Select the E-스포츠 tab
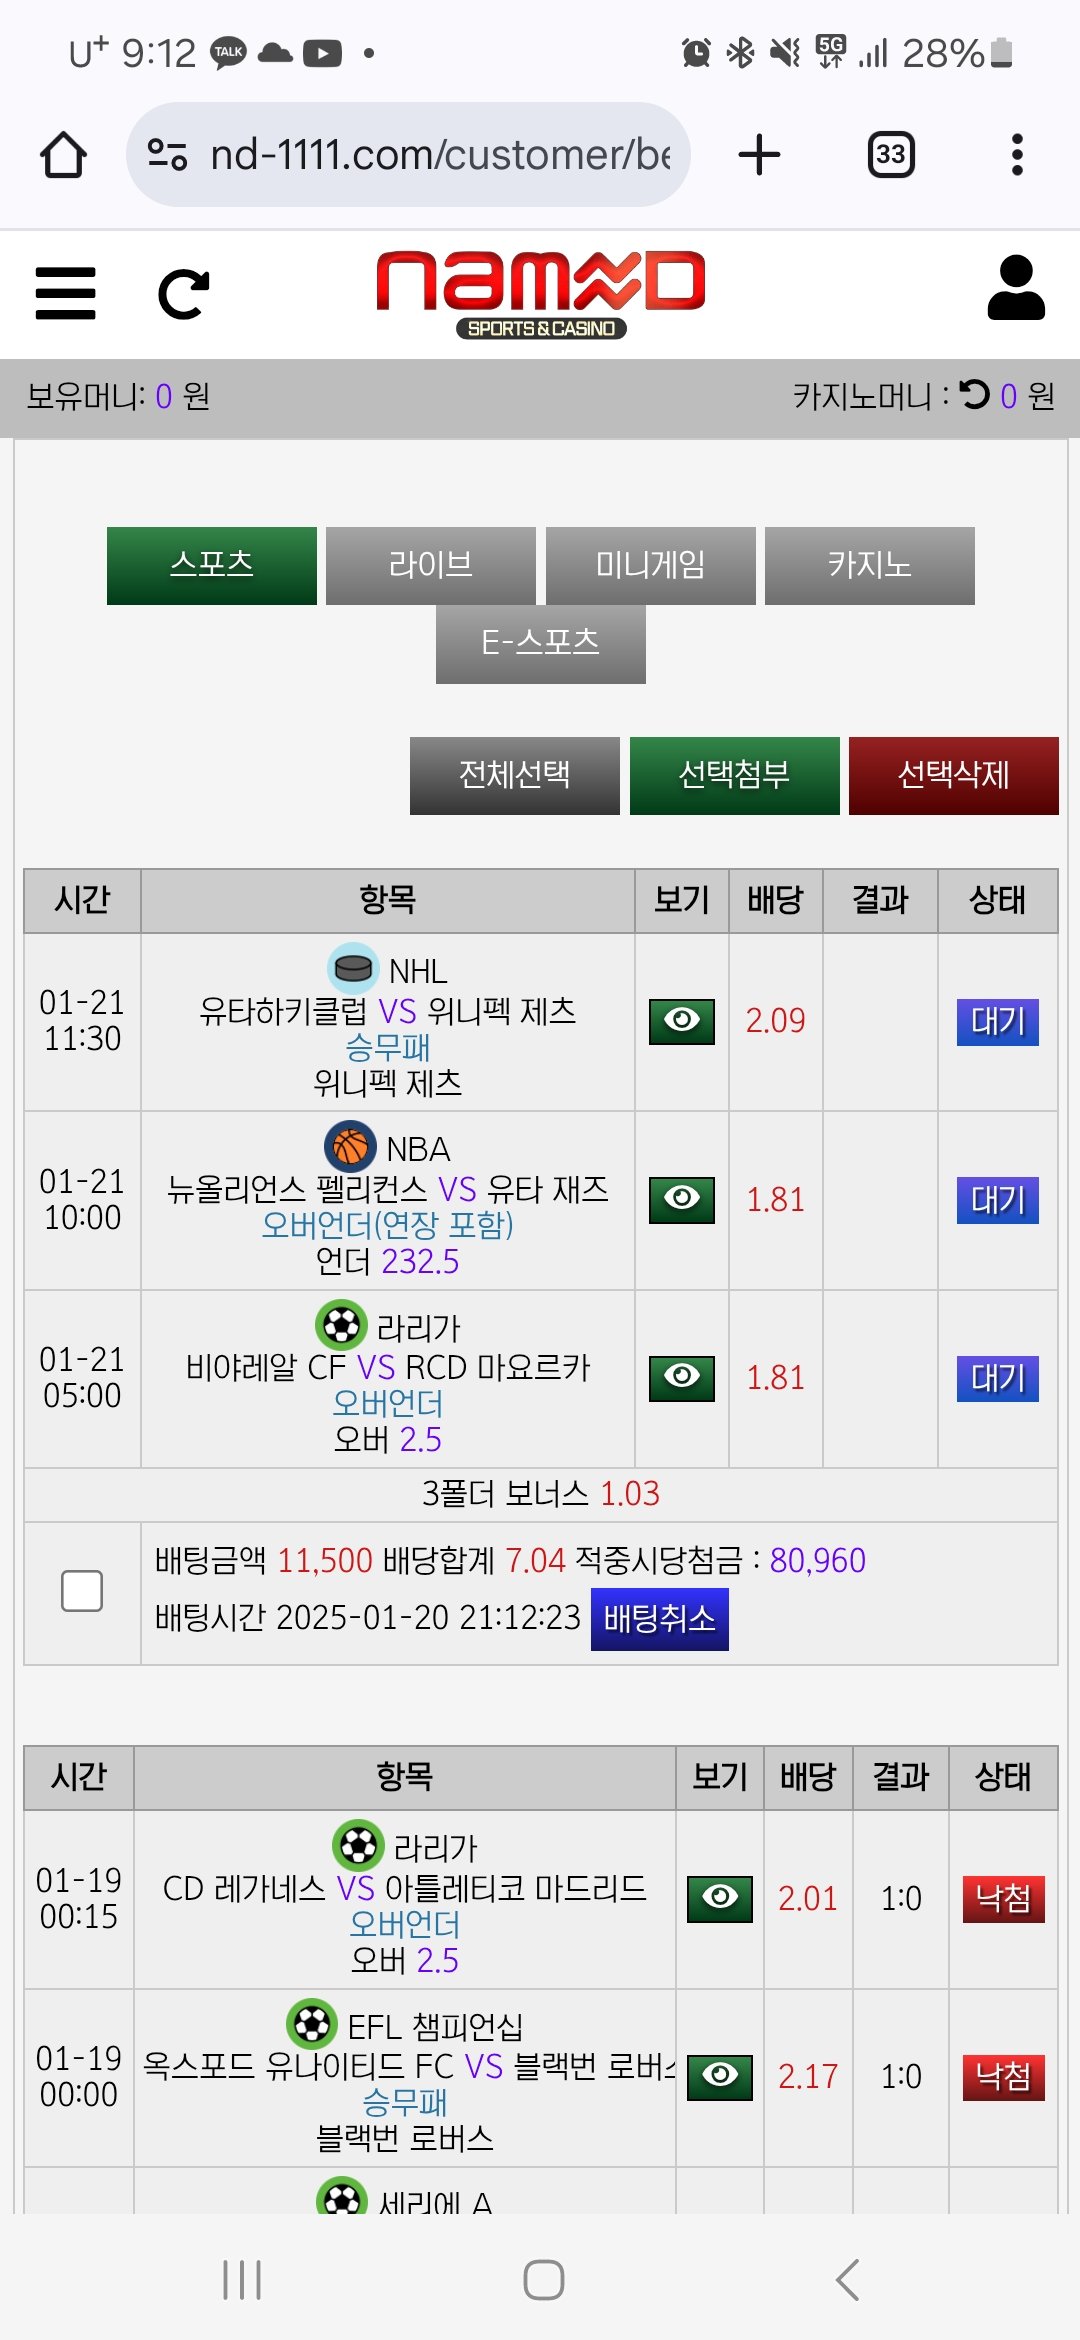The width and height of the screenshot is (1080, 2340). (540, 643)
